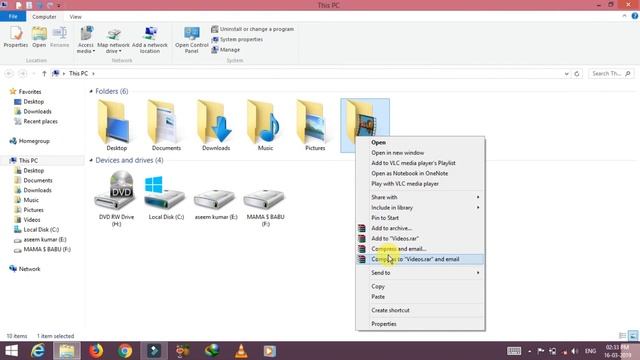Screen dimensions: 640x360
Task: Click Open in the context menu
Action: 420,142
